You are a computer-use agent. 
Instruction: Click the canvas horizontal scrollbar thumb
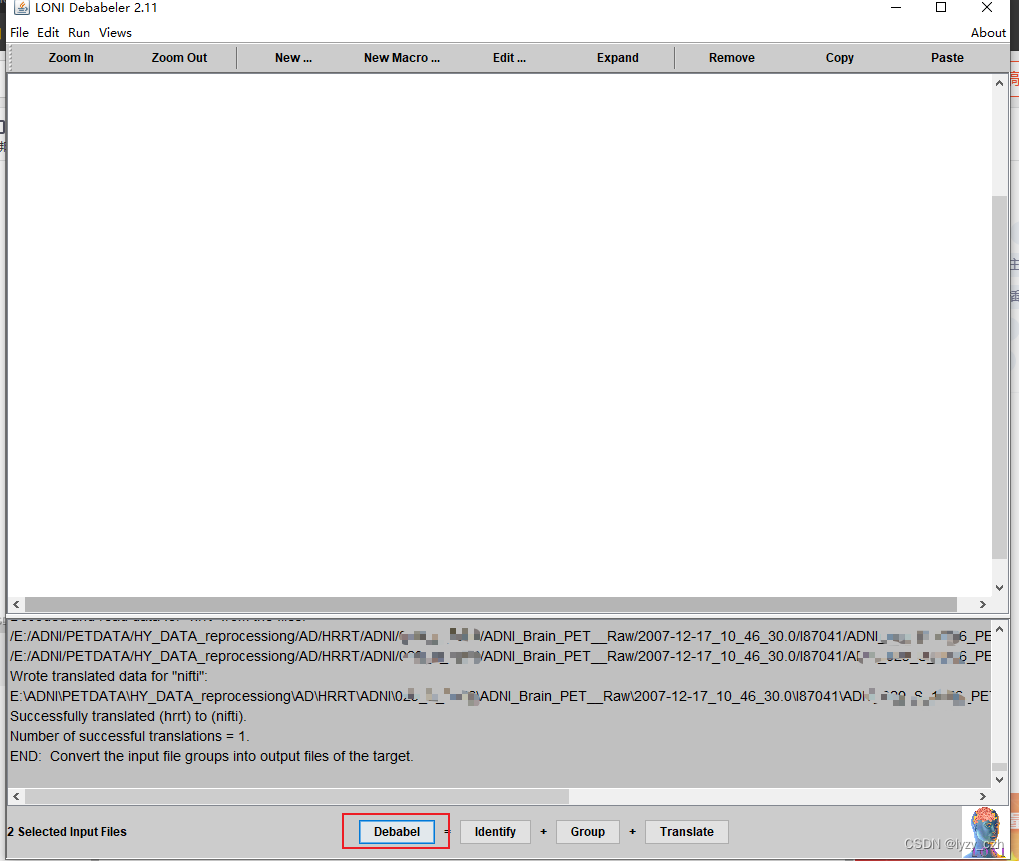[x=491, y=604]
